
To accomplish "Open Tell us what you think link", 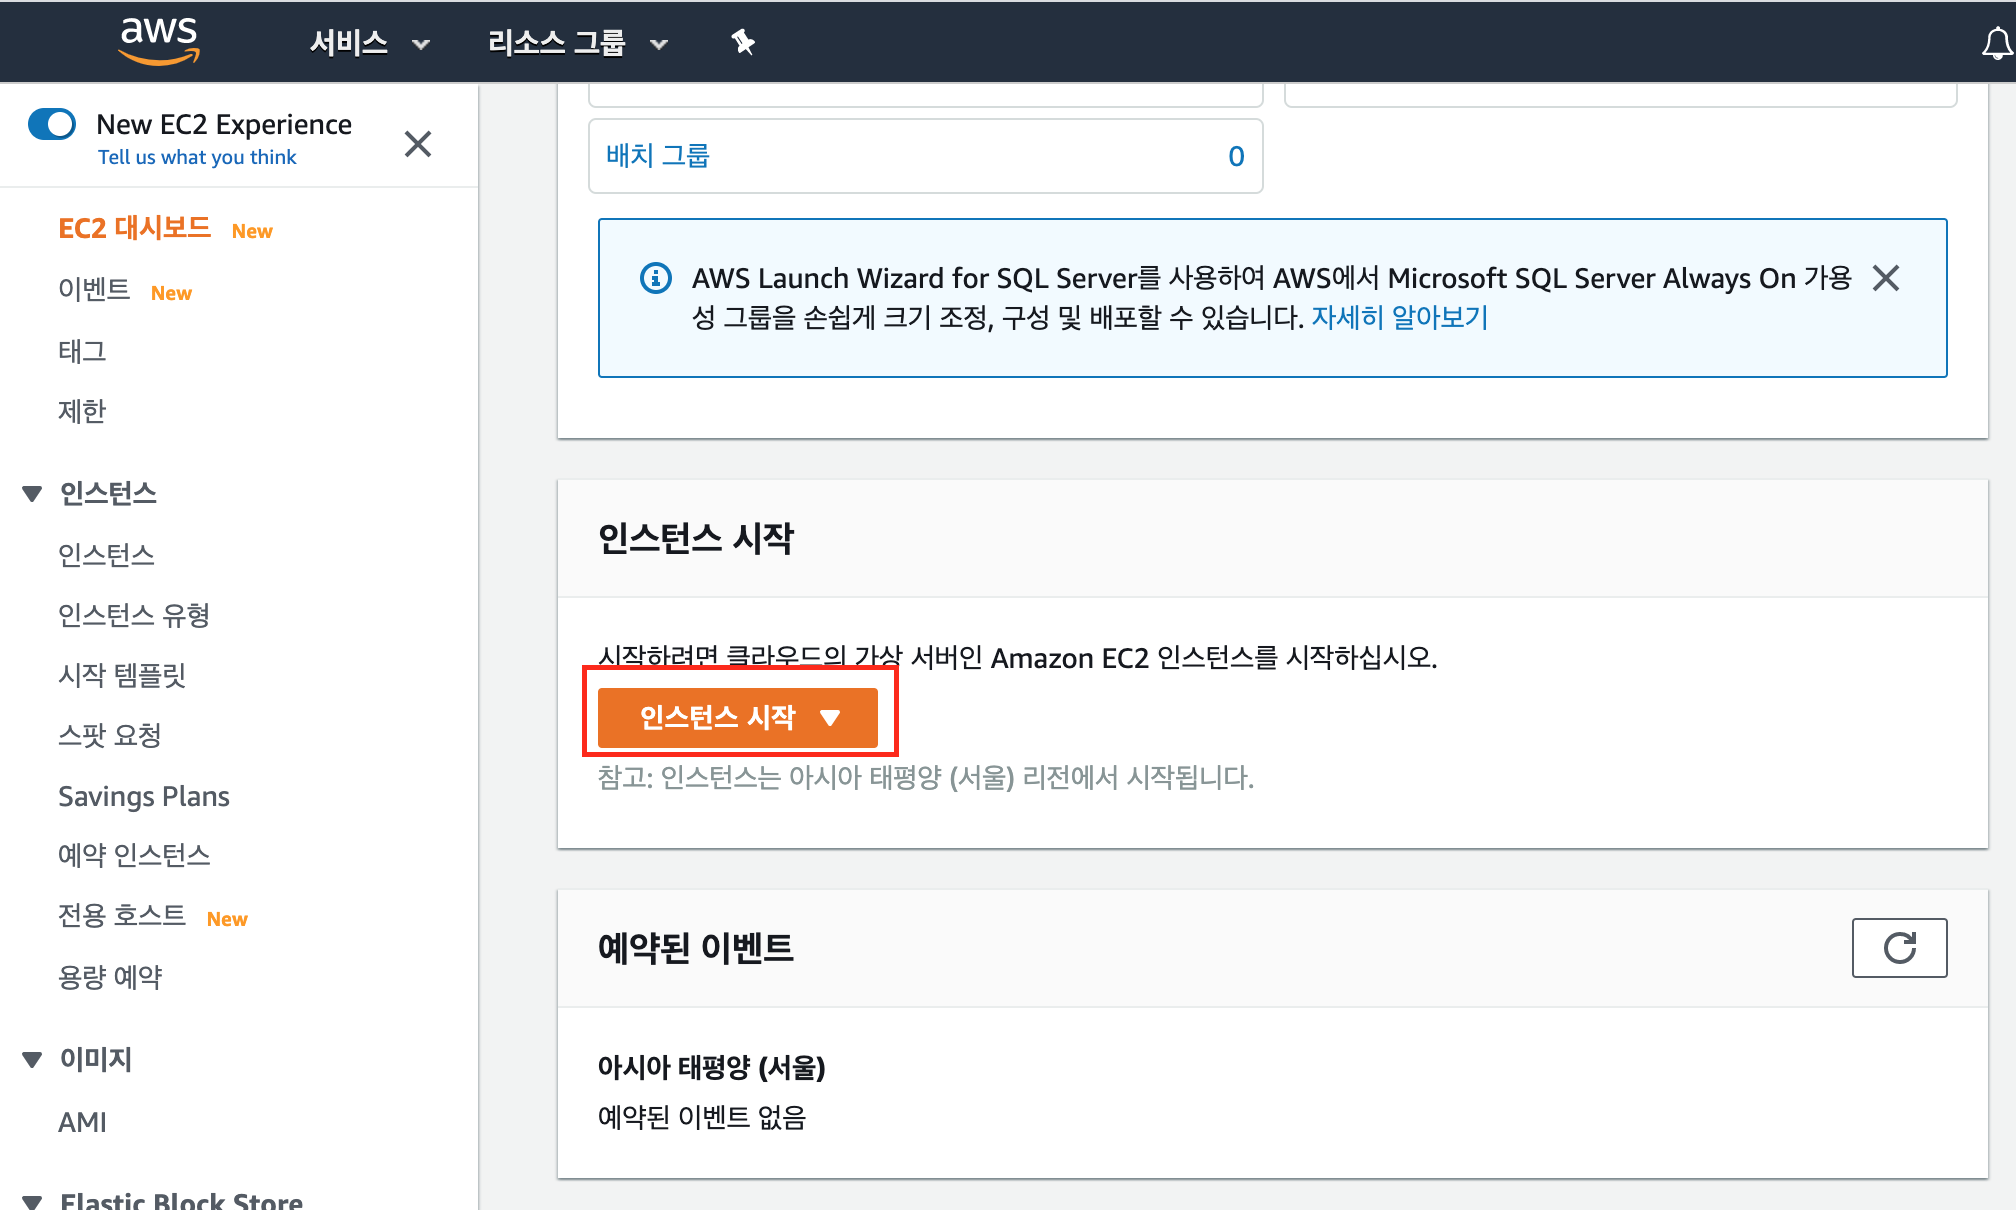I will (x=197, y=157).
